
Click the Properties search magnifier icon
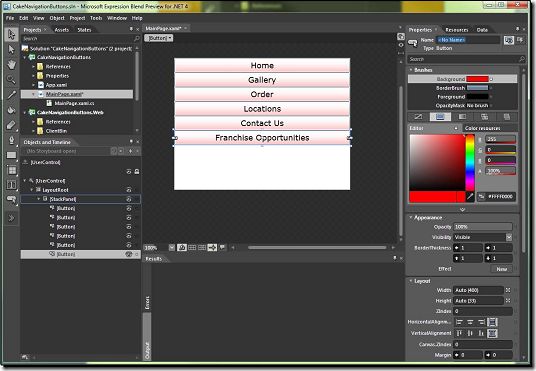click(x=522, y=59)
